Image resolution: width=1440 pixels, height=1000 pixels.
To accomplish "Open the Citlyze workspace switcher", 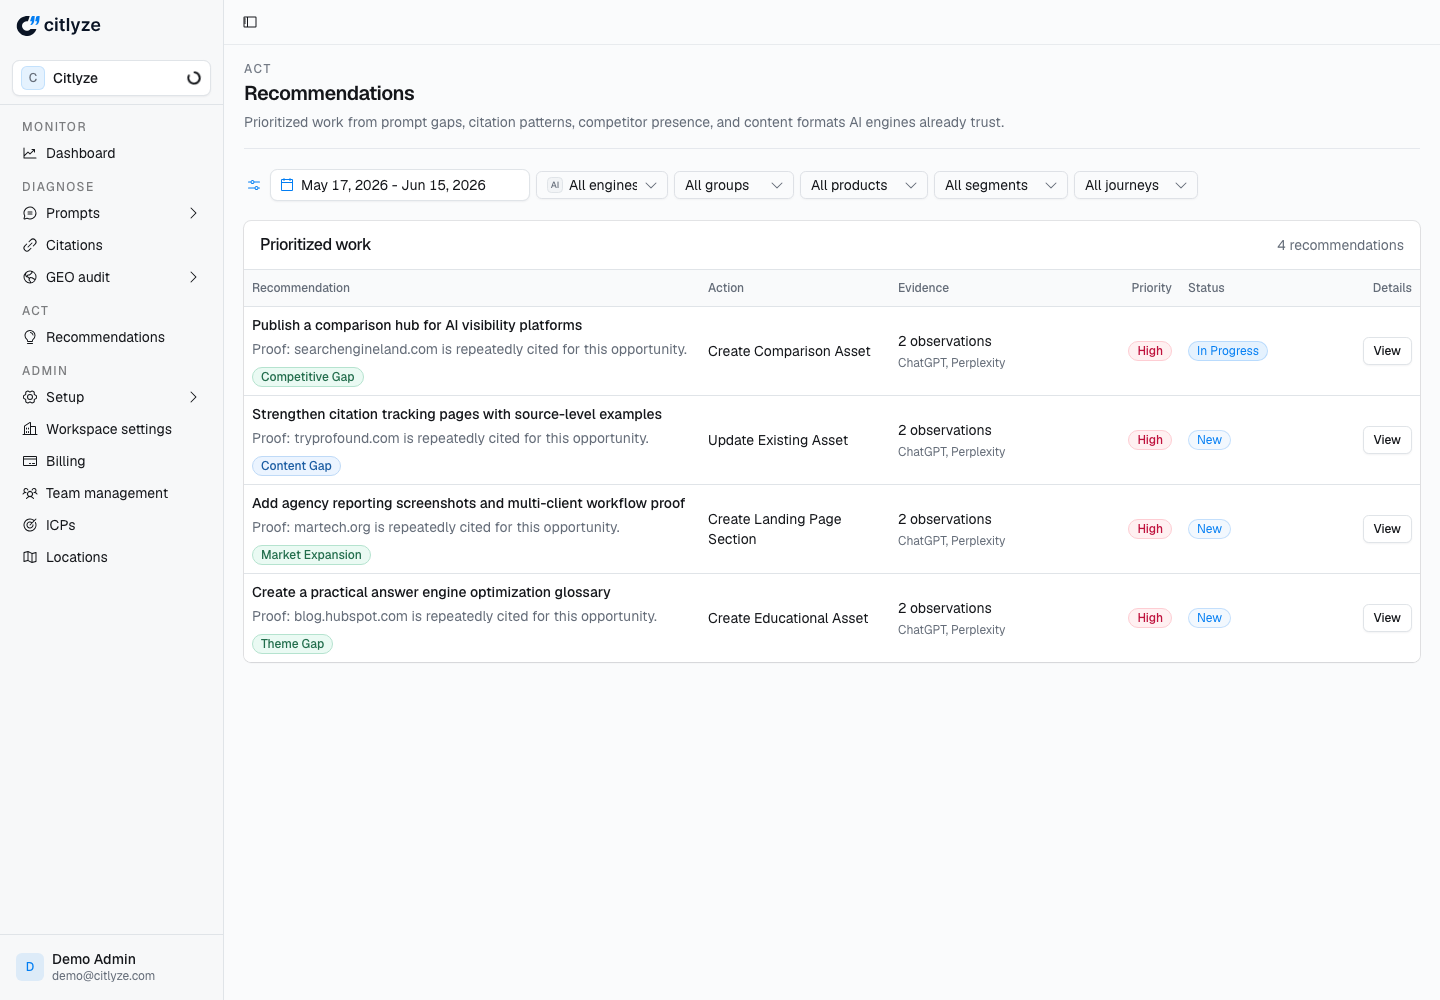I will (x=111, y=78).
